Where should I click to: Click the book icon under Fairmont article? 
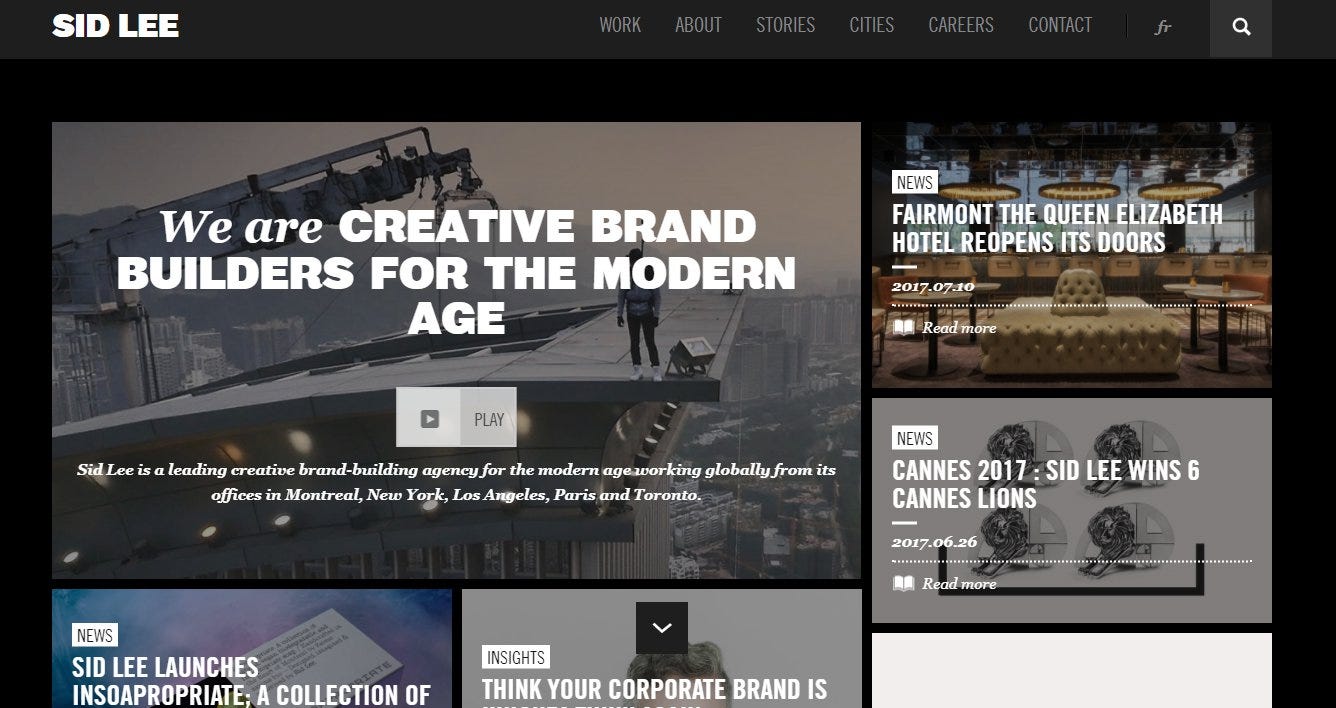(x=903, y=328)
